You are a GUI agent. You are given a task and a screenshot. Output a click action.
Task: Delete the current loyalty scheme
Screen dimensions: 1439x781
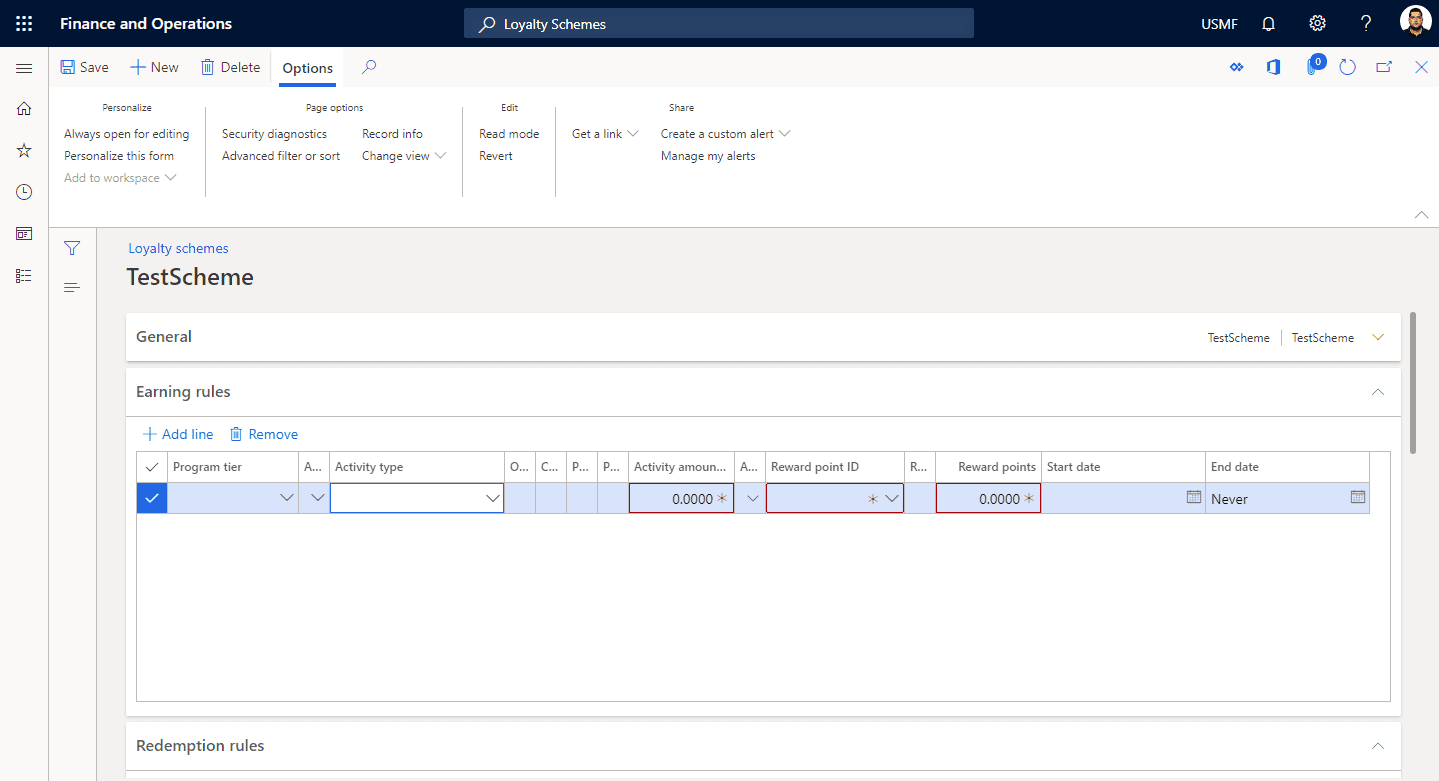[x=230, y=67]
